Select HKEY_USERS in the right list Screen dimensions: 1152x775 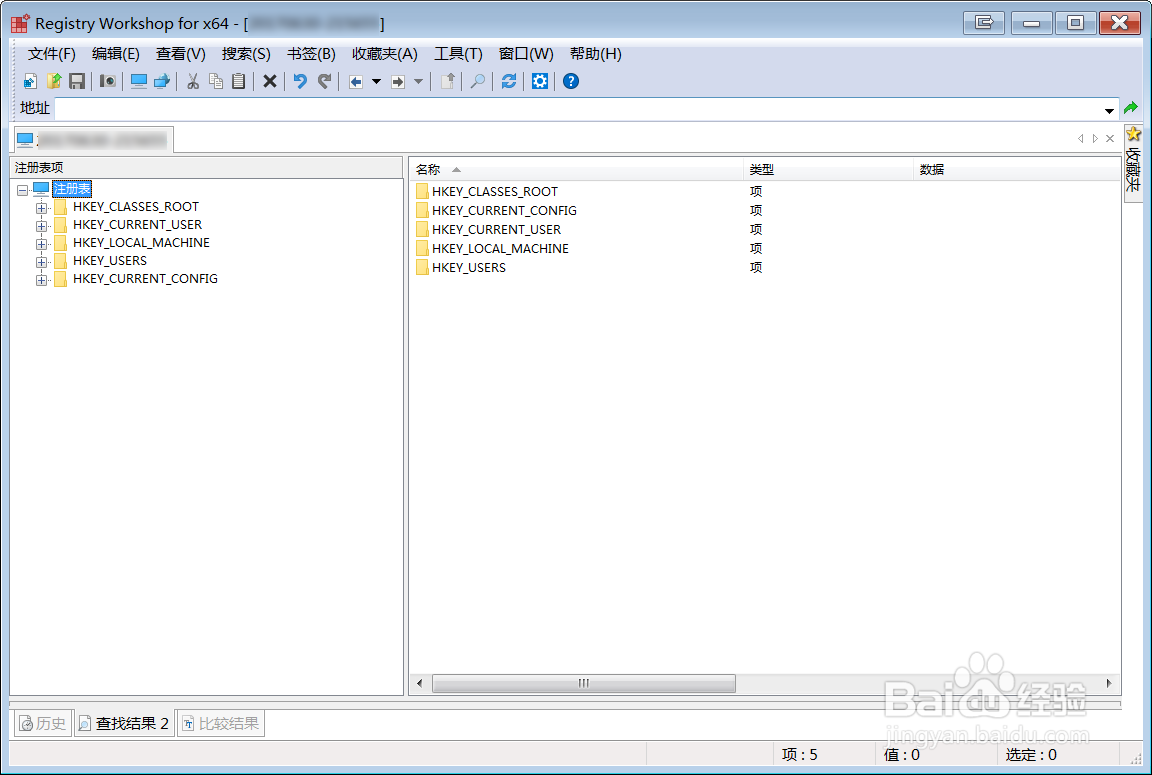[469, 267]
